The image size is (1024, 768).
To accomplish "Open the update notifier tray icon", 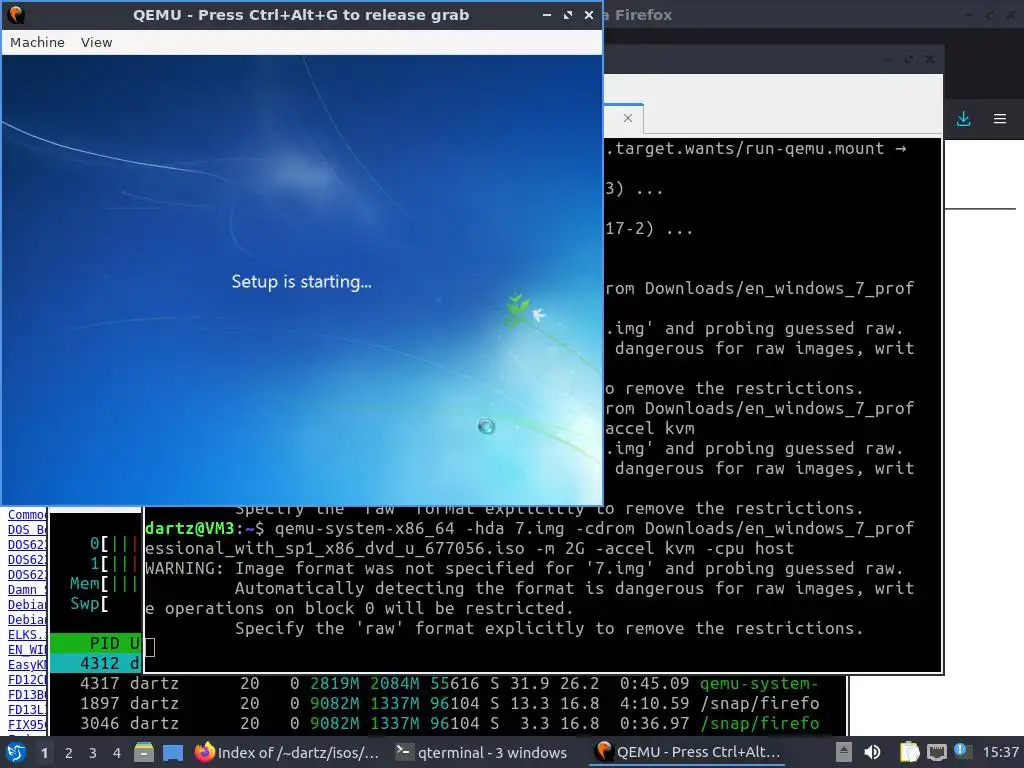I will (x=962, y=751).
